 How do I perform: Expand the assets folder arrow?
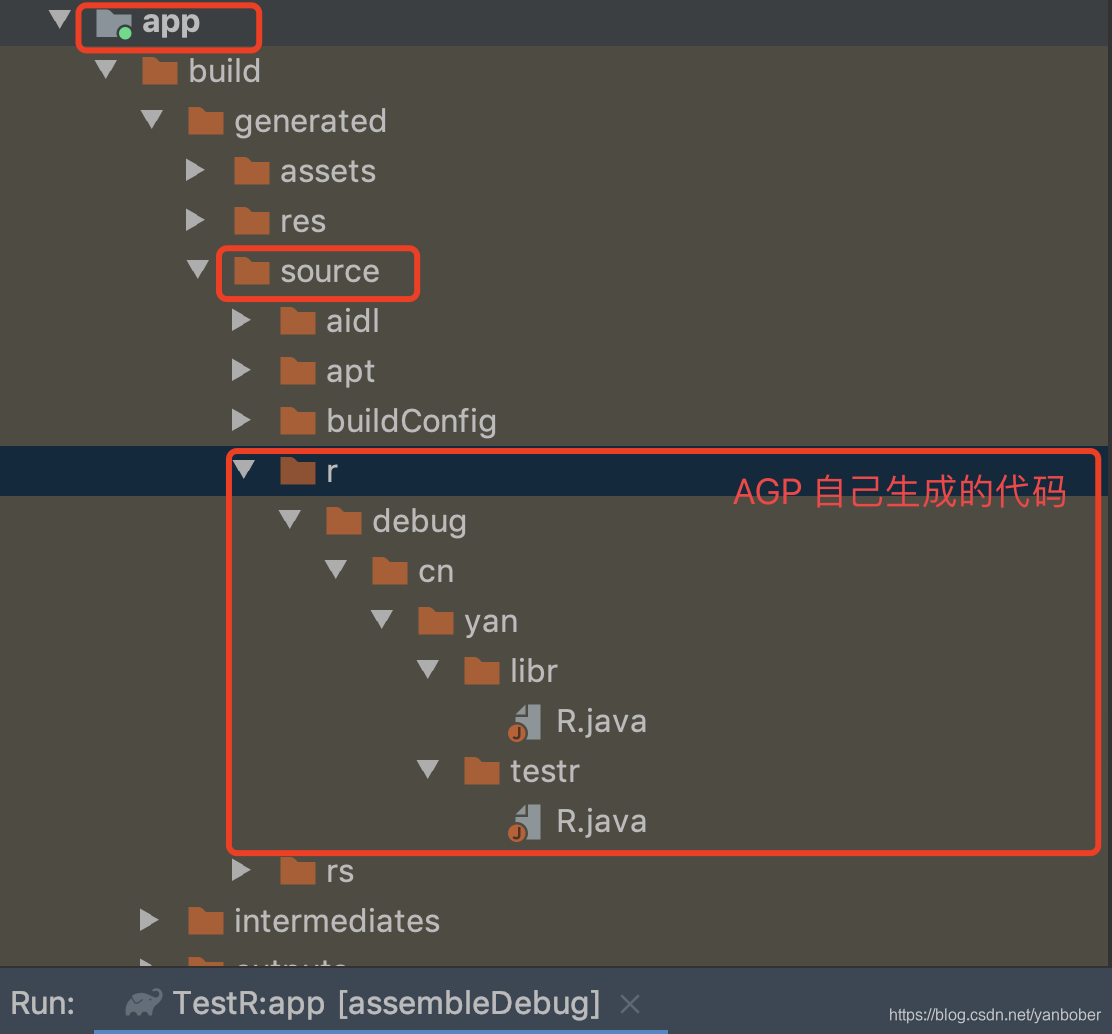(x=195, y=170)
